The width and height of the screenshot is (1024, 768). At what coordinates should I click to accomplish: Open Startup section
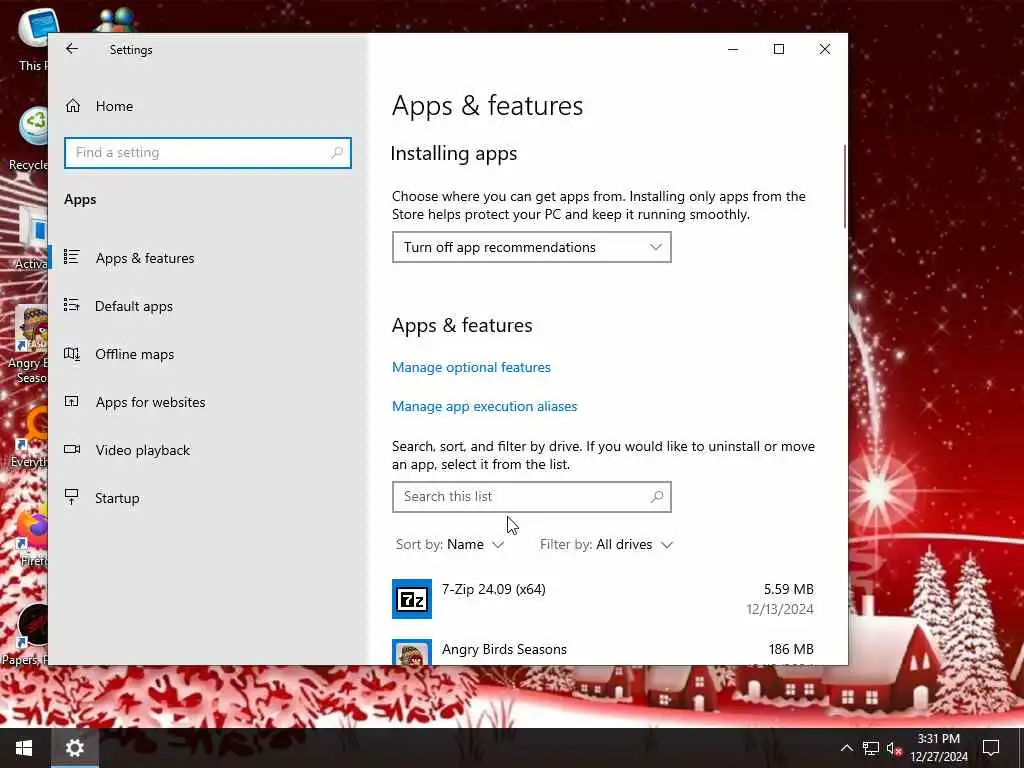click(208, 498)
